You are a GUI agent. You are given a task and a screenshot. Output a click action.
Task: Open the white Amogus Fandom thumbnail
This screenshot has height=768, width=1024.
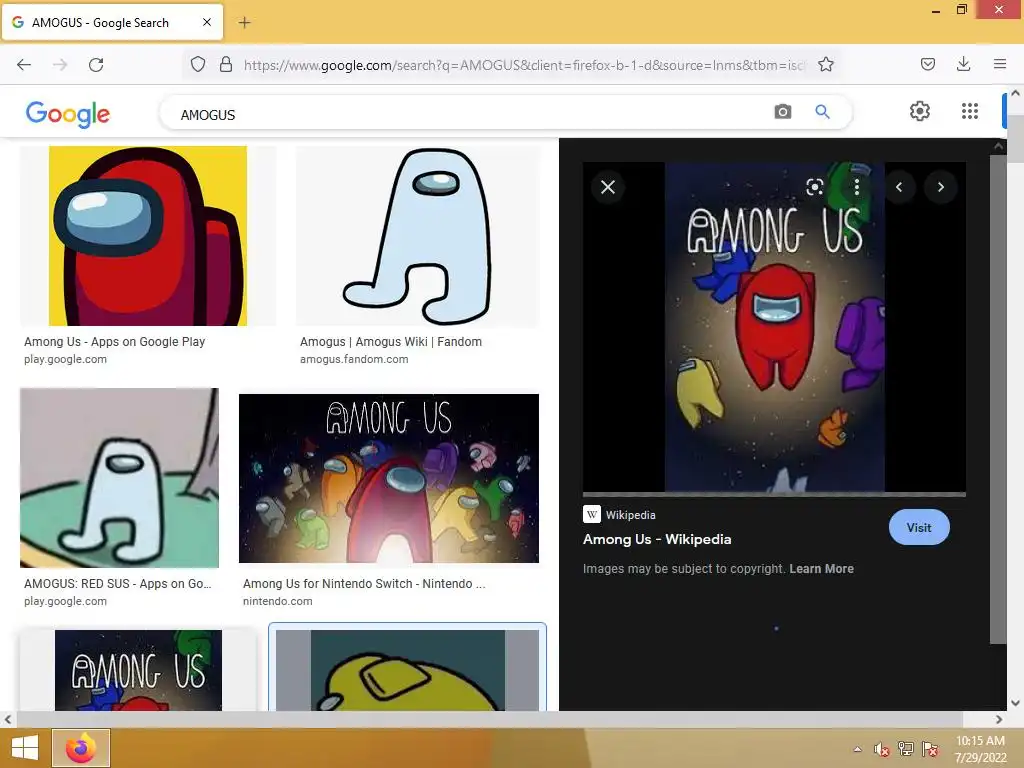click(418, 236)
